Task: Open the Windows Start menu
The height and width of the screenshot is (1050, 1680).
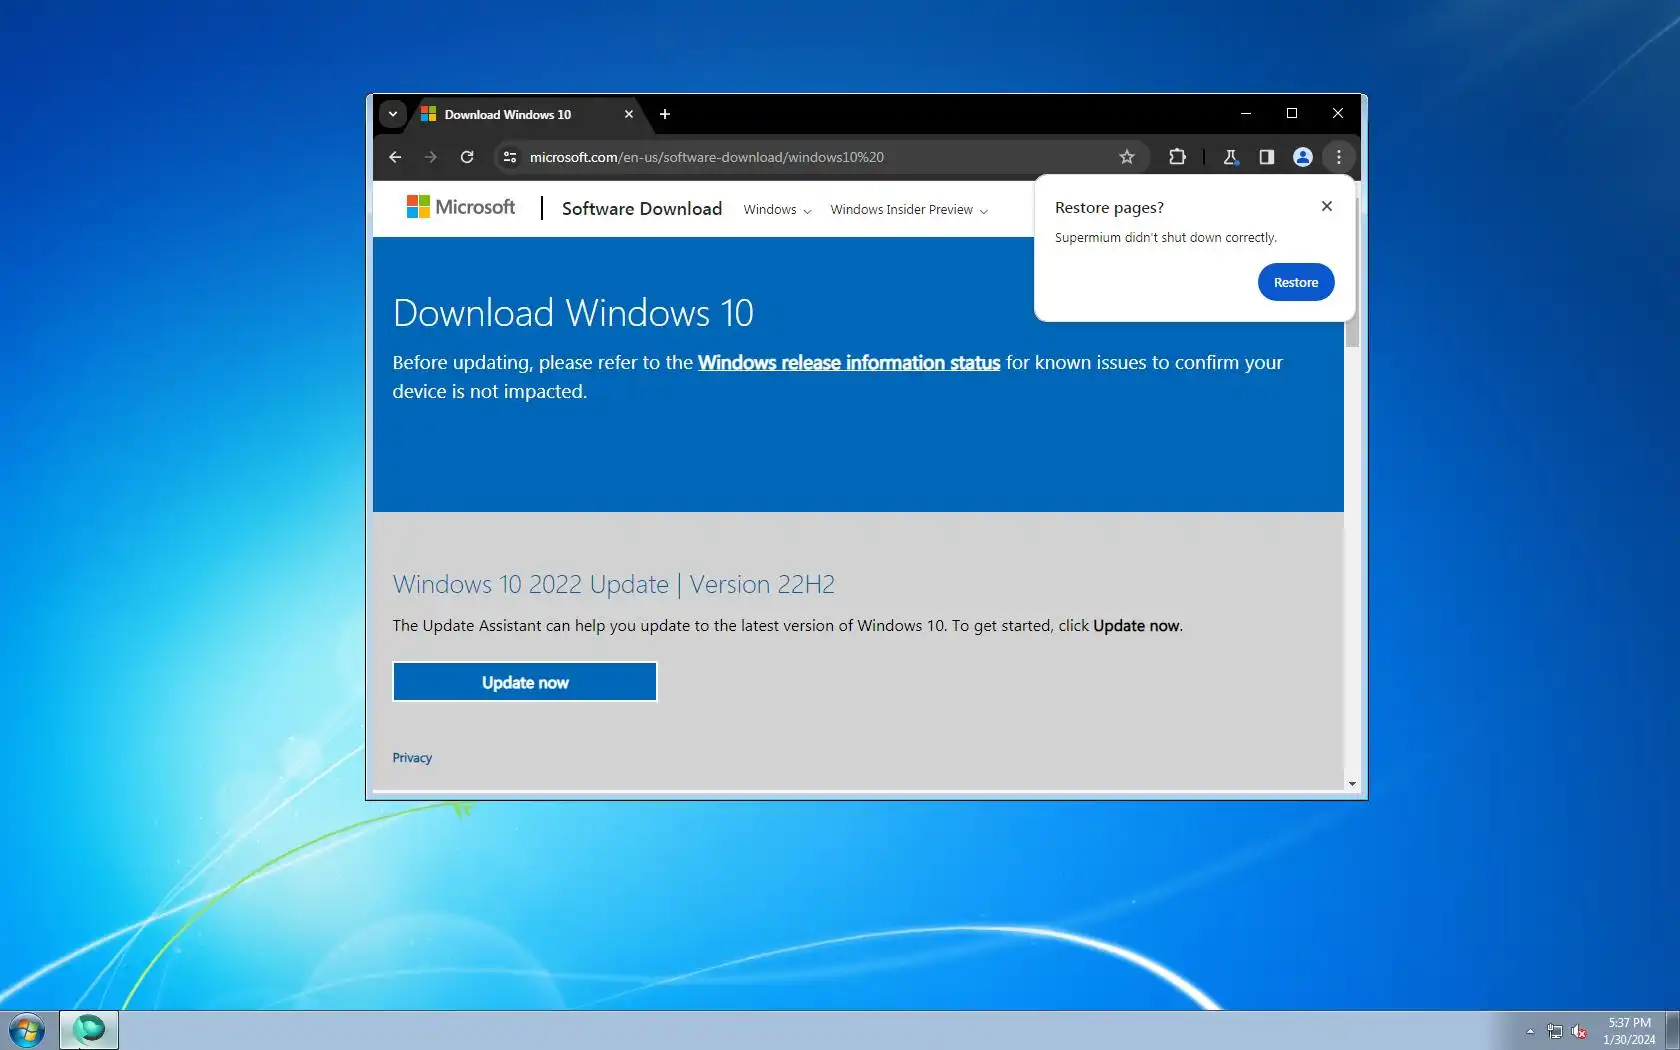Action: 27,1030
